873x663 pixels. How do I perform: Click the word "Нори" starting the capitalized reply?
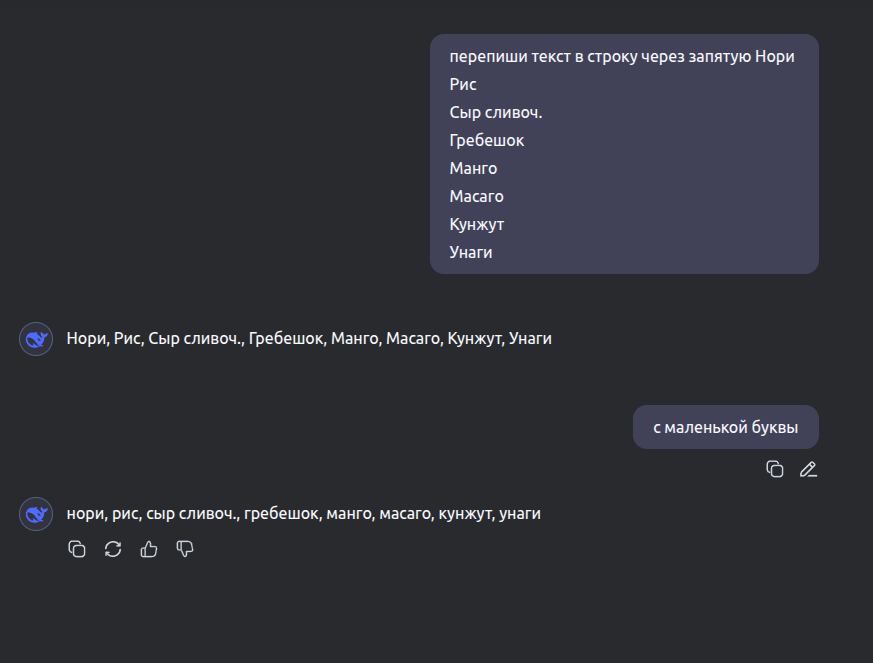(86, 339)
